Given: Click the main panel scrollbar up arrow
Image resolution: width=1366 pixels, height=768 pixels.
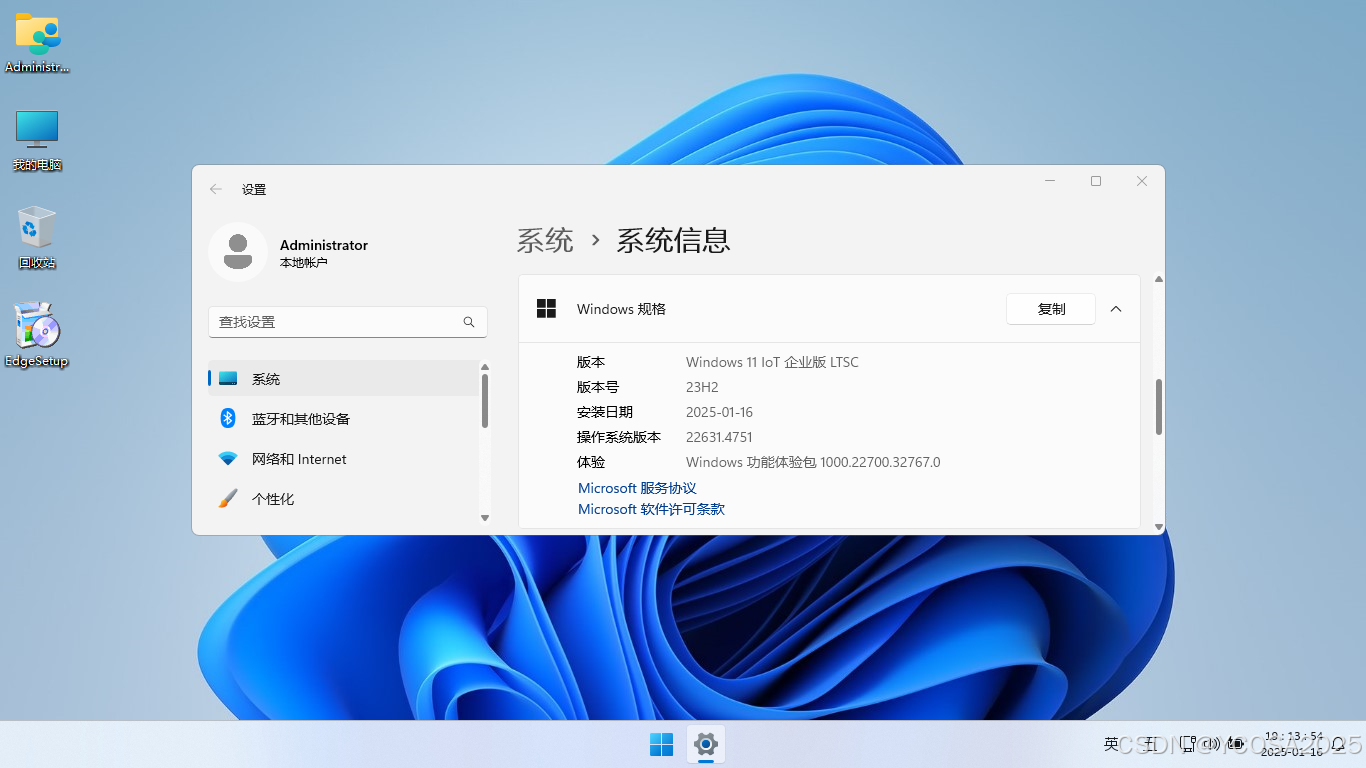Looking at the screenshot, I should pos(1159,279).
